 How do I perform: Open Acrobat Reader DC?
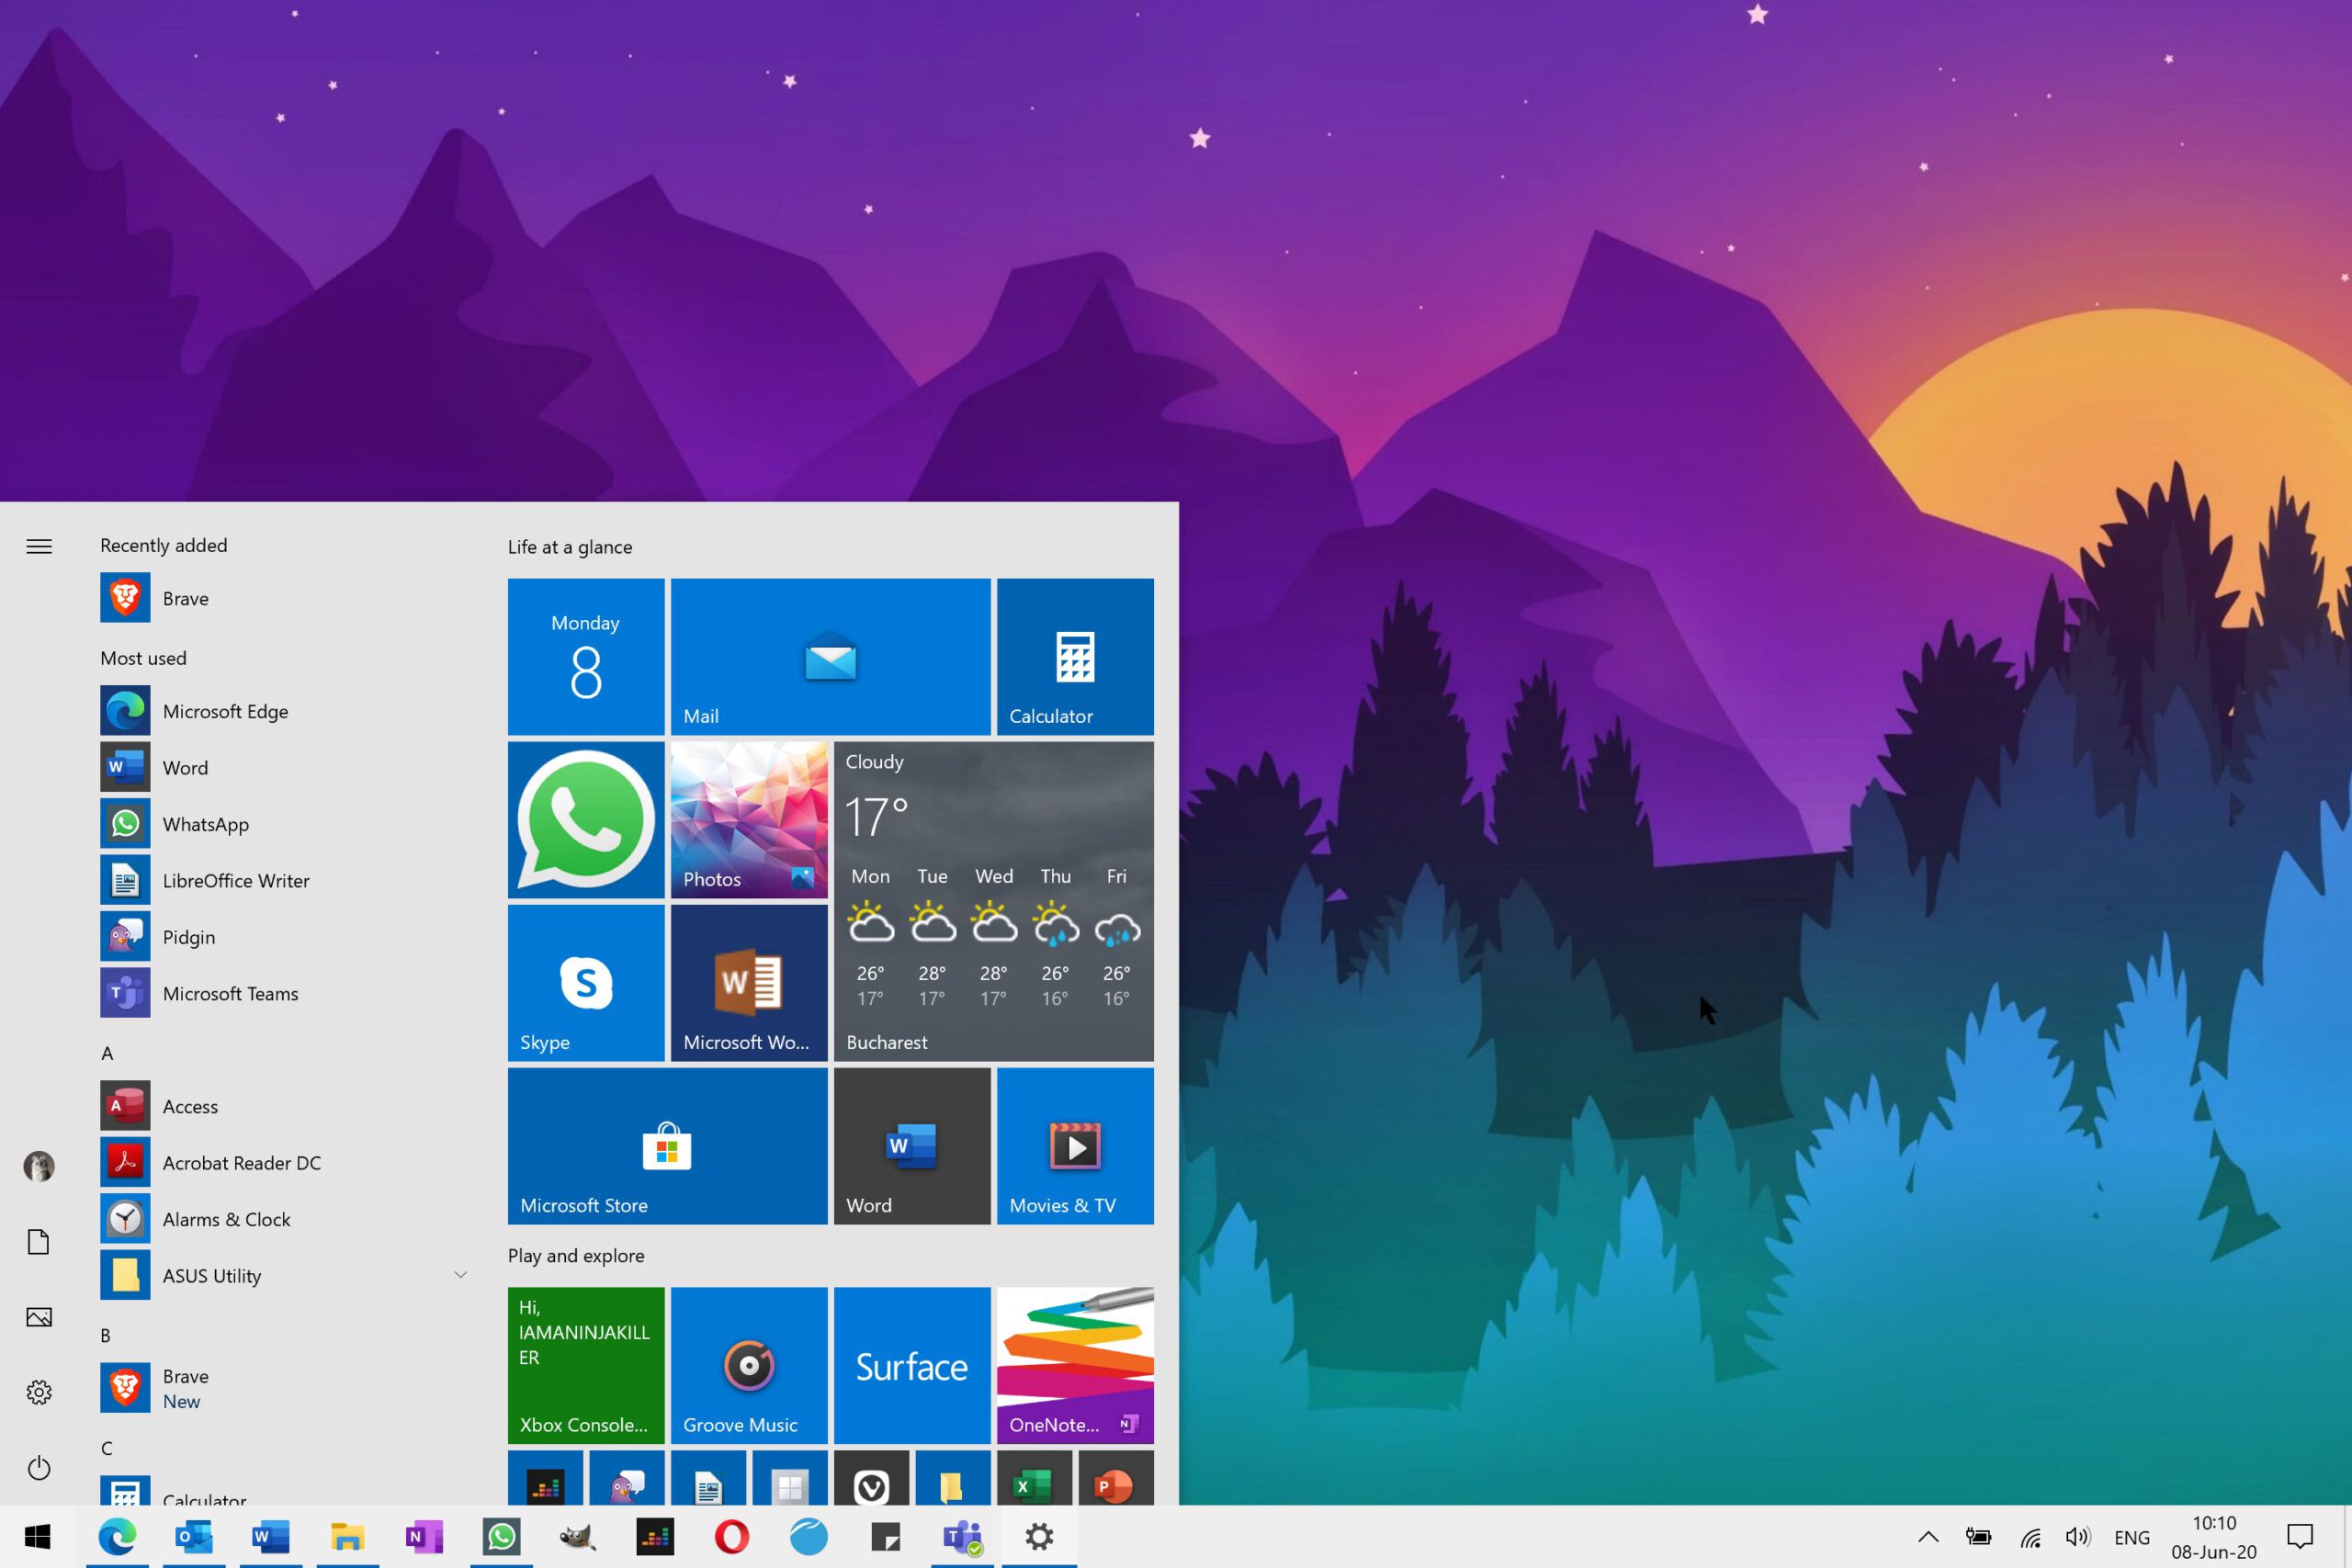(285, 1162)
